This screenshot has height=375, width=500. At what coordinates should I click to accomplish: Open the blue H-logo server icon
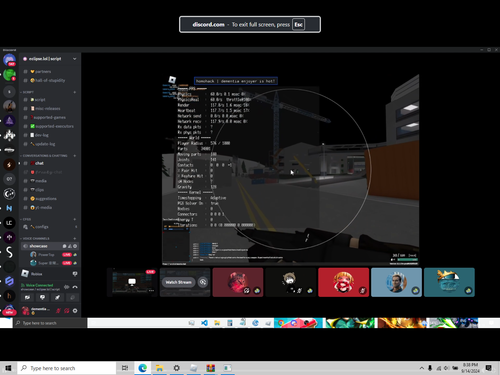point(9,208)
